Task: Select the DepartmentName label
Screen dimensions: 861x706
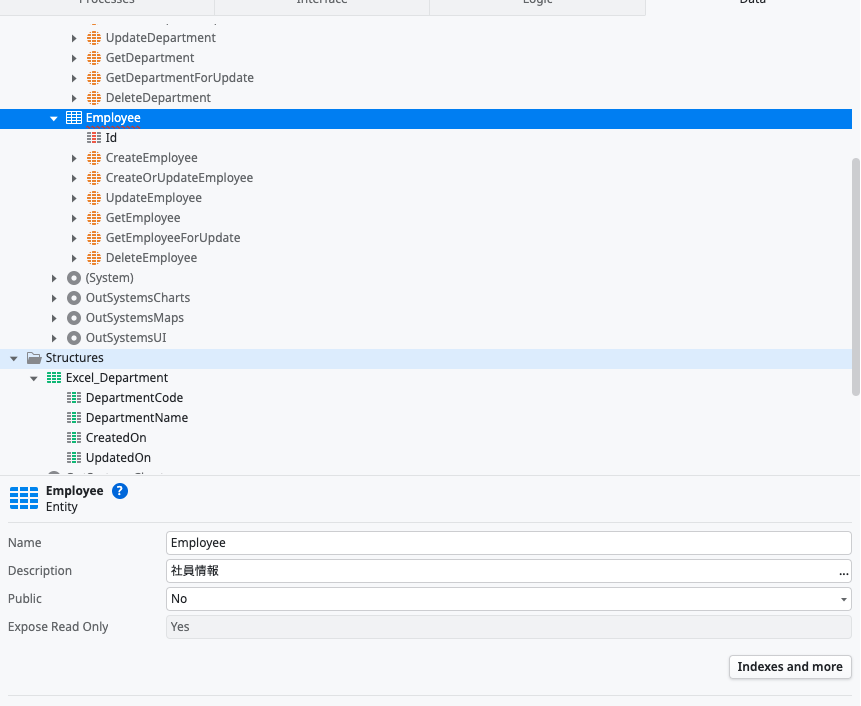Action: pos(137,418)
